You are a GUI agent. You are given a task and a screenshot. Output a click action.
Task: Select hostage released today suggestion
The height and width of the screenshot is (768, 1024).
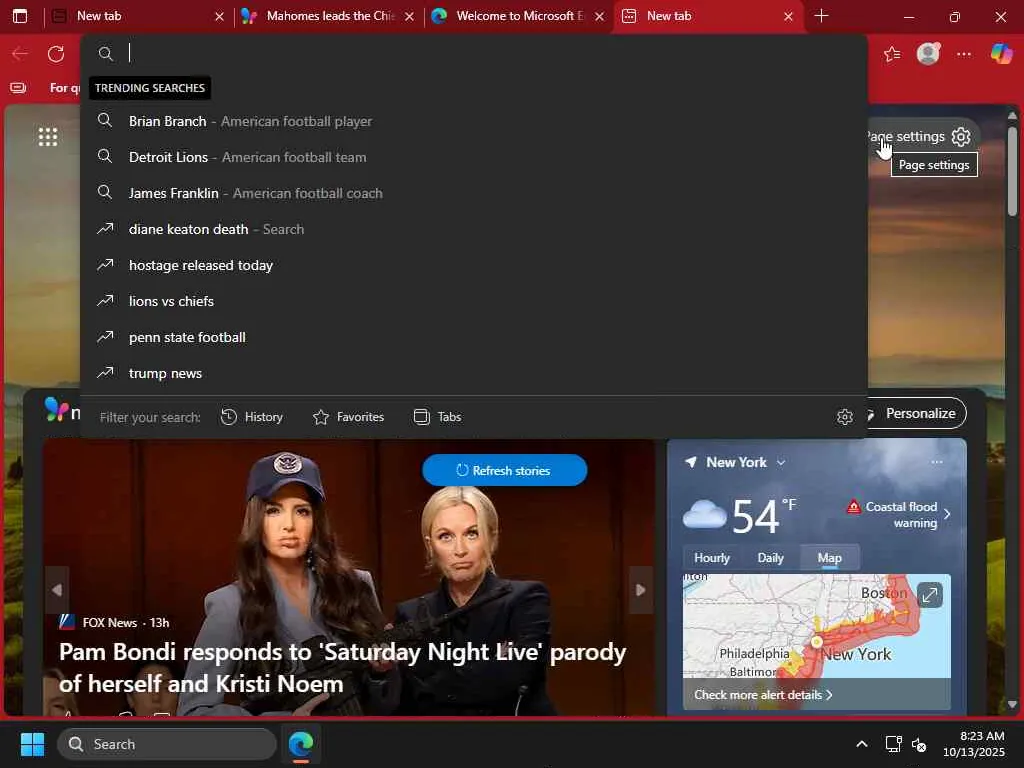click(474, 265)
